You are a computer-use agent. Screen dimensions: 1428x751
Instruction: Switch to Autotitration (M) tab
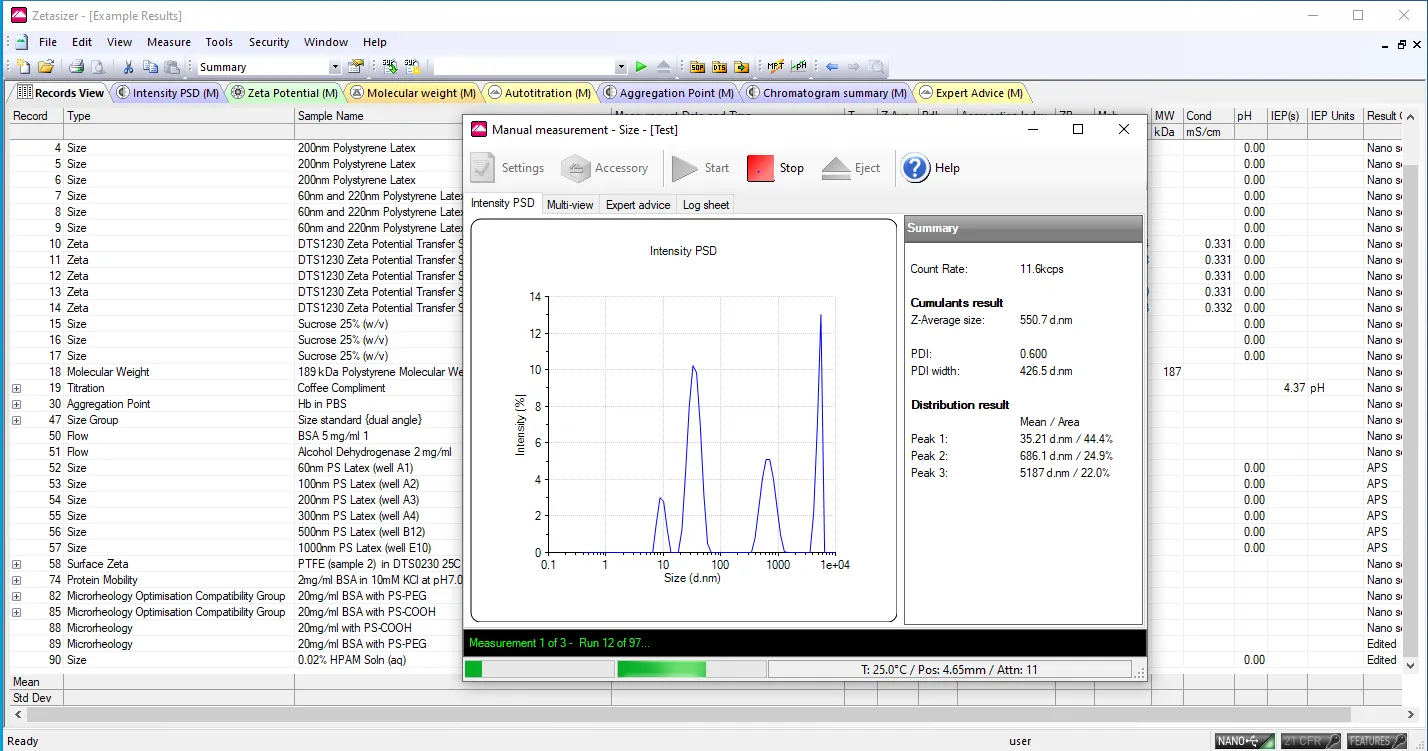pyautogui.click(x=539, y=93)
